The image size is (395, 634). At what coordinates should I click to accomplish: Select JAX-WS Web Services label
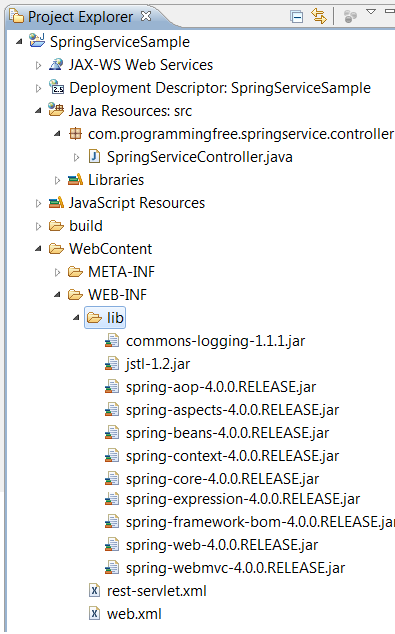pyautogui.click(x=141, y=65)
